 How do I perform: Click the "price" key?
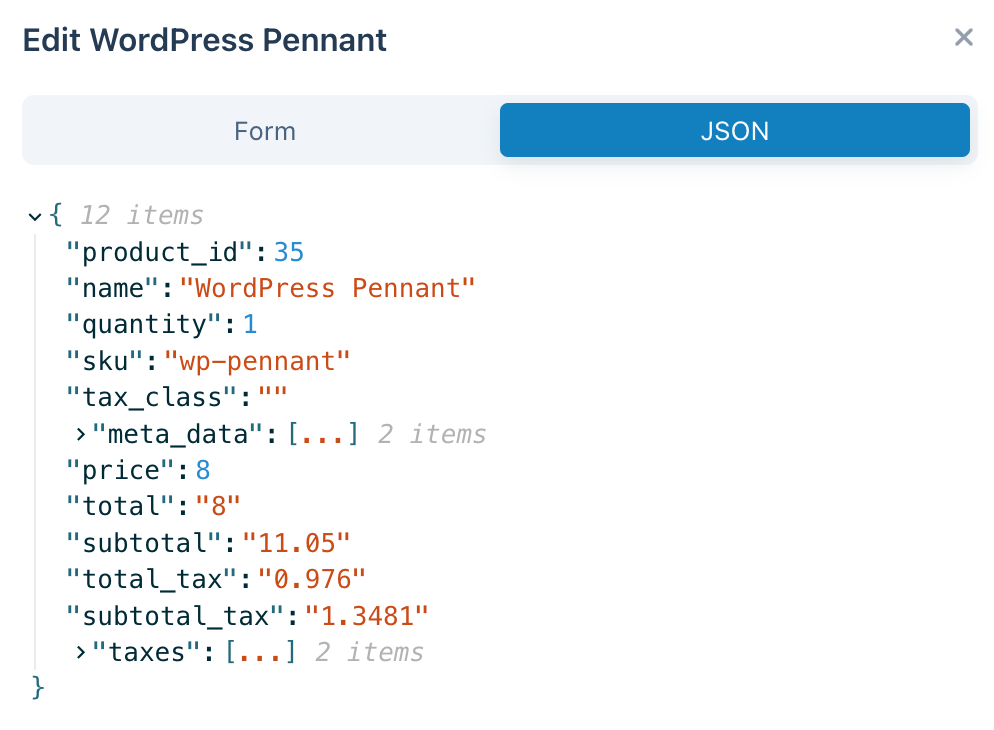120,470
